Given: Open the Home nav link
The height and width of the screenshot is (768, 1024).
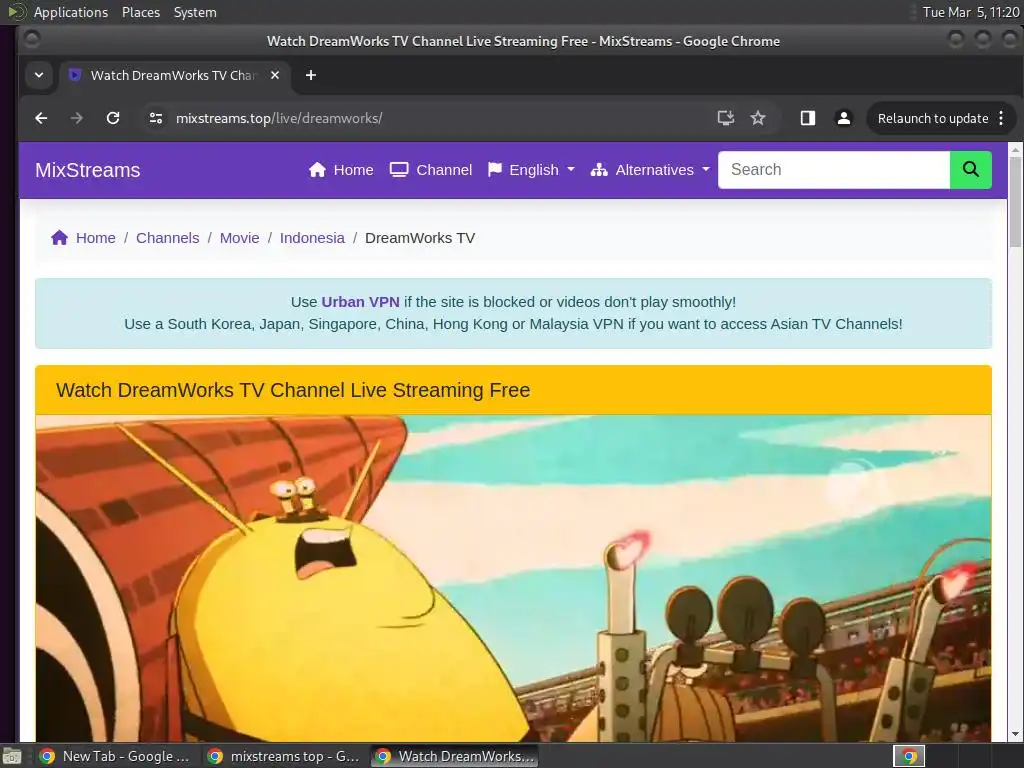Looking at the screenshot, I should 341,170.
